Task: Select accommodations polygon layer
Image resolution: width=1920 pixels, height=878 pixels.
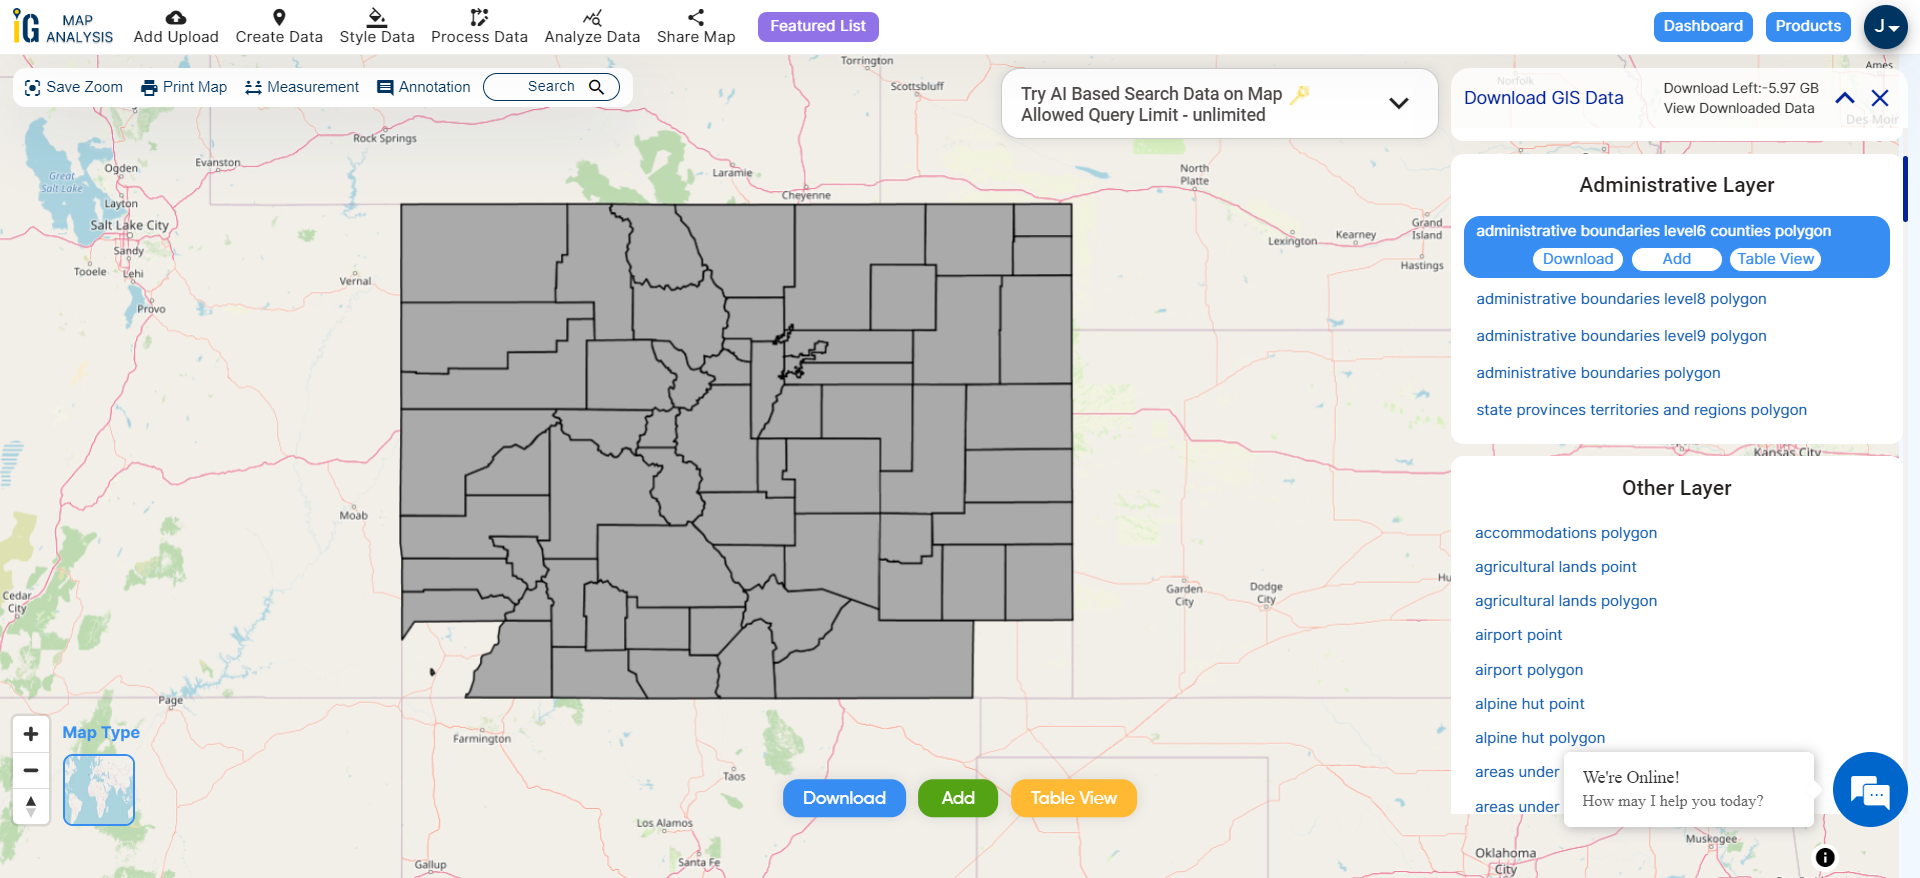Action: point(1566,533)
